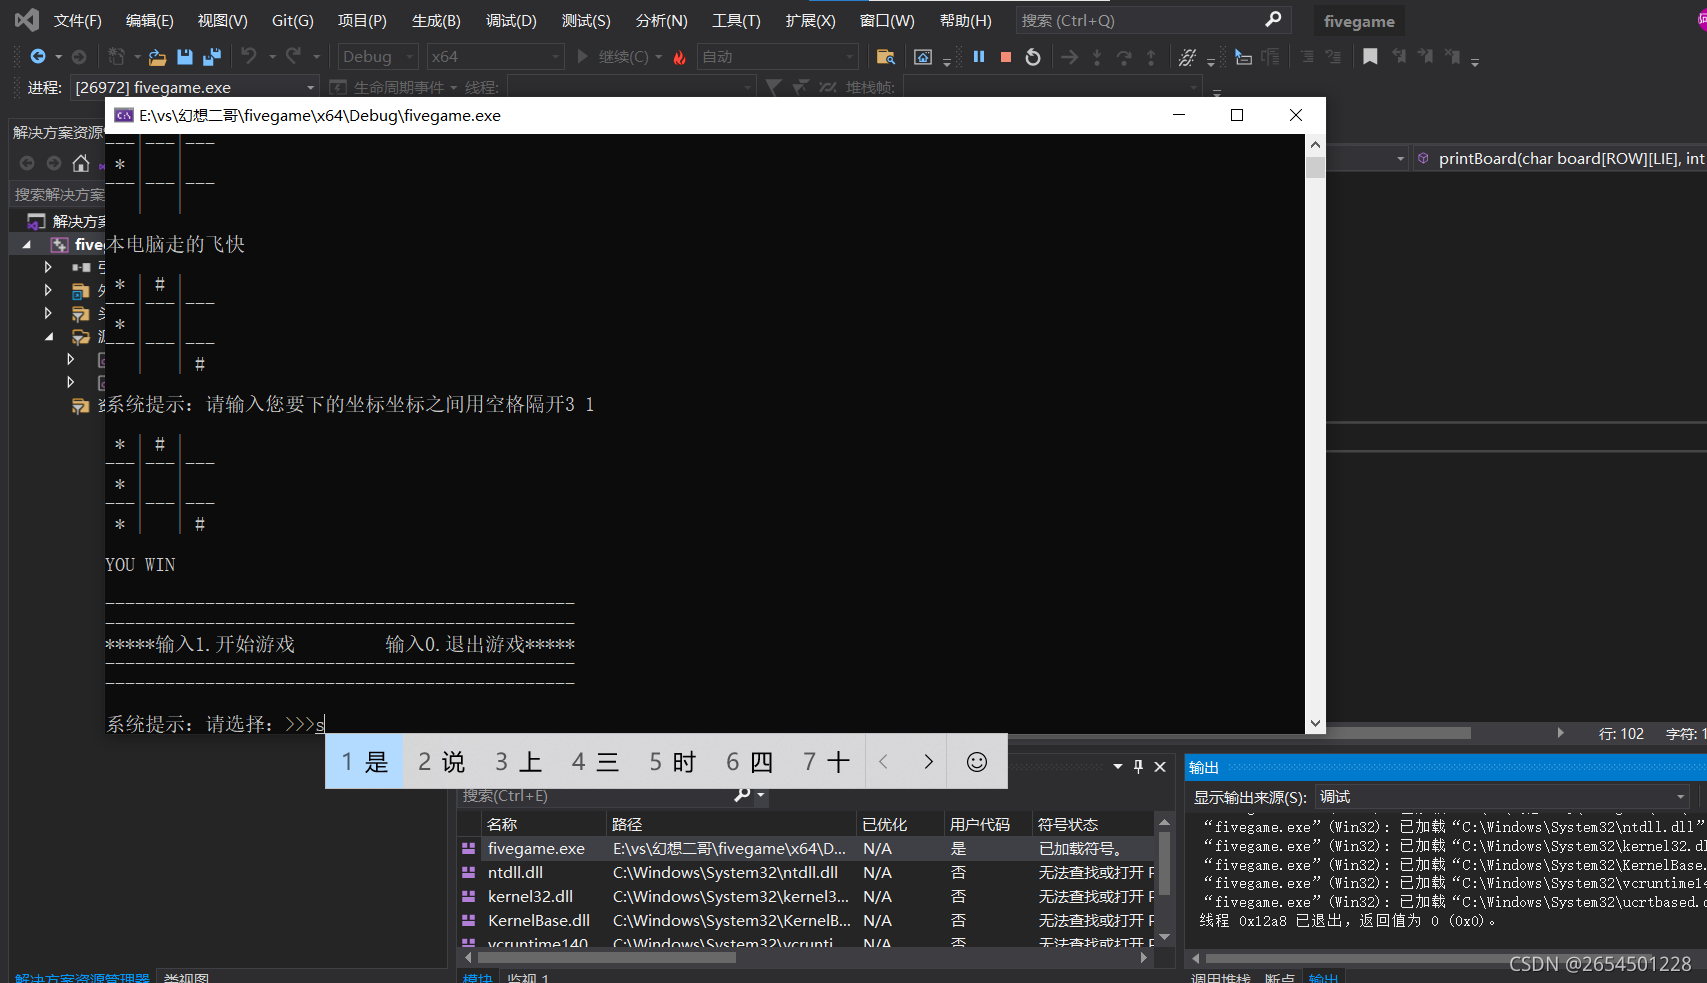Pause debugging with the Break All icon

pos(979,57)
